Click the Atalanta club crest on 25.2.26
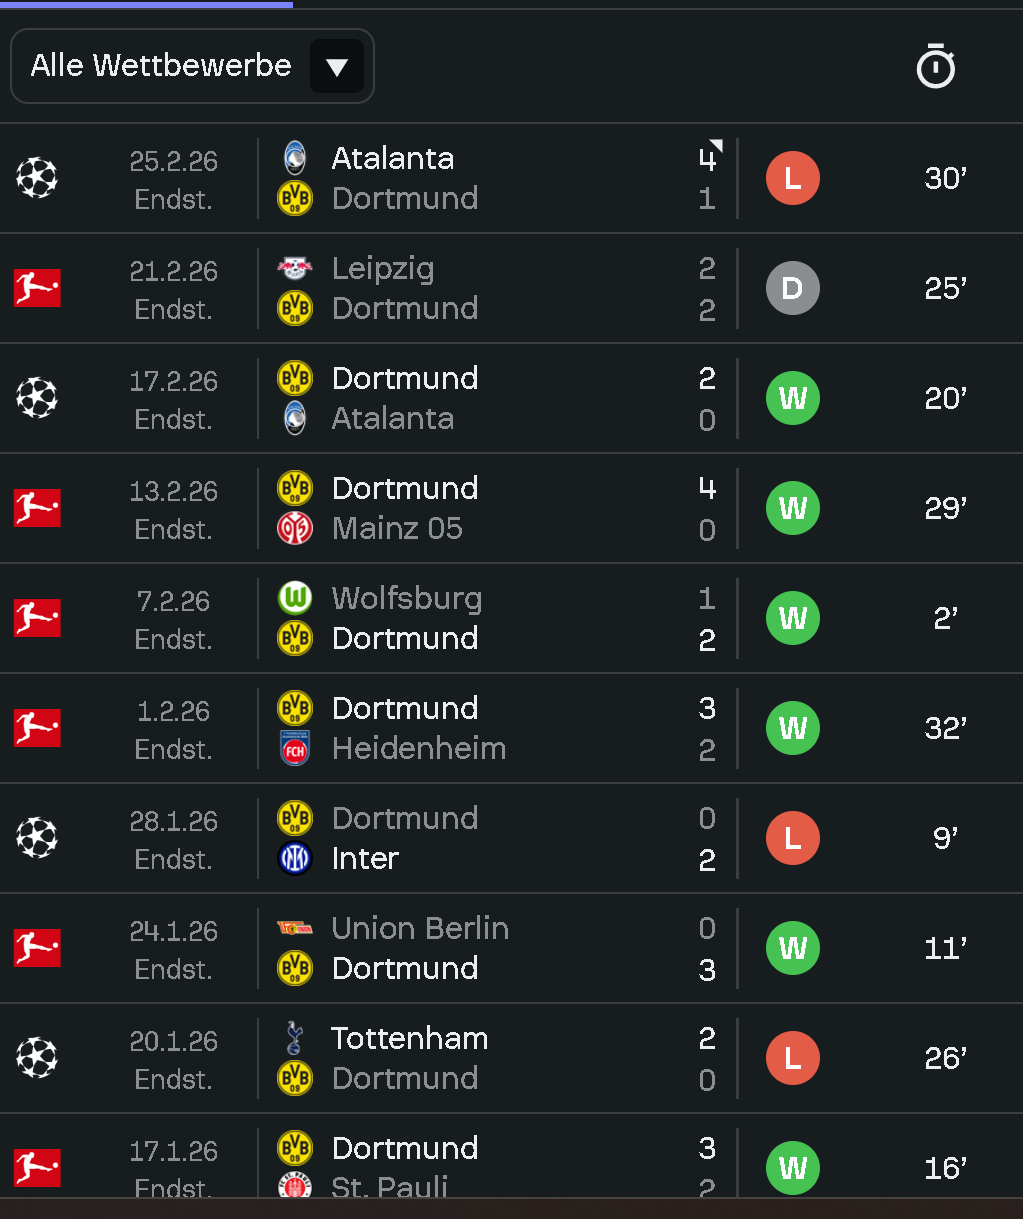 click(295, 158)
